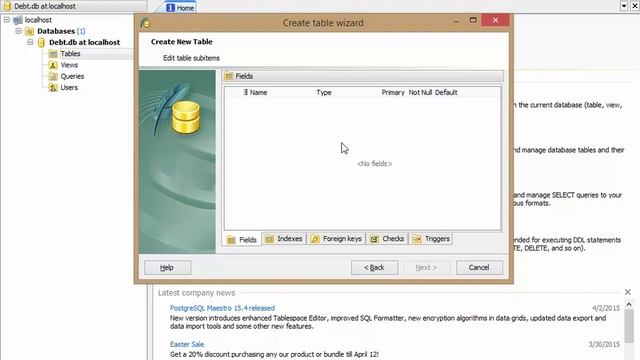The width and height of the screenshot is (640, 360).
Task: Click the Type column header
Action: coord(324,93)
